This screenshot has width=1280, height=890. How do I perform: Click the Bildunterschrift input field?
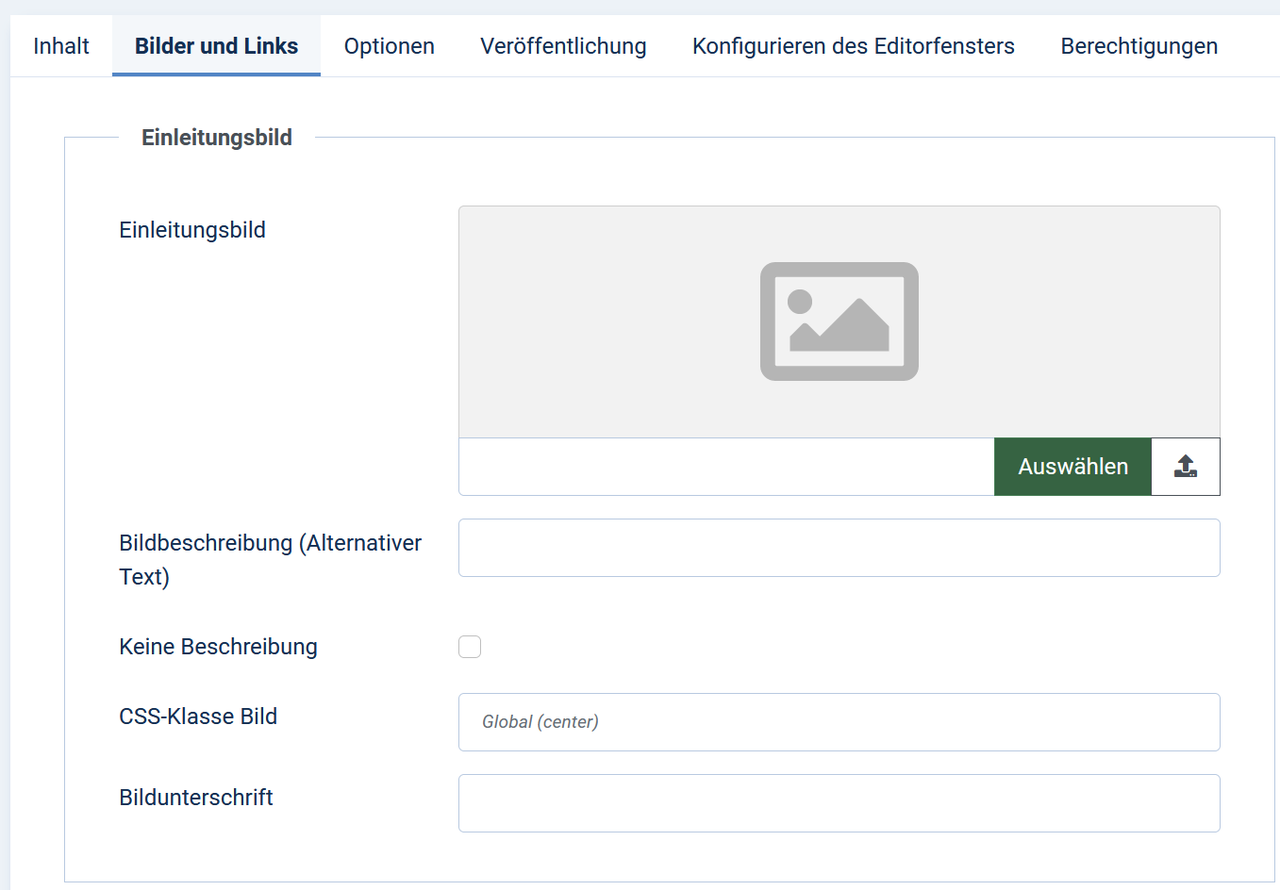(x=839, y=803)
